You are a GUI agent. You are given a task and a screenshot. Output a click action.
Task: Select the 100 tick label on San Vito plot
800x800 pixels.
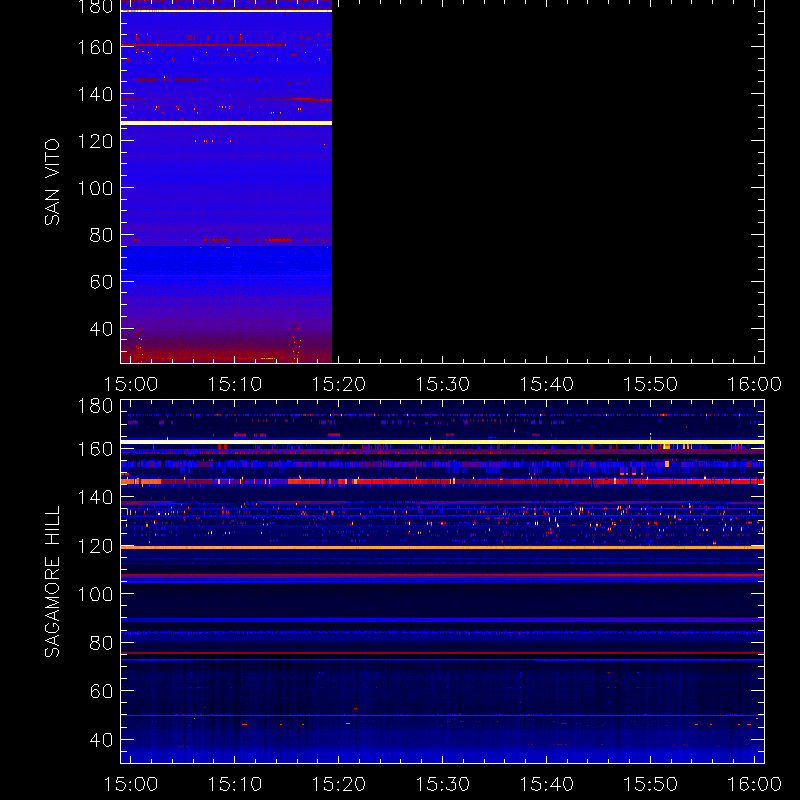click(95, 188)
